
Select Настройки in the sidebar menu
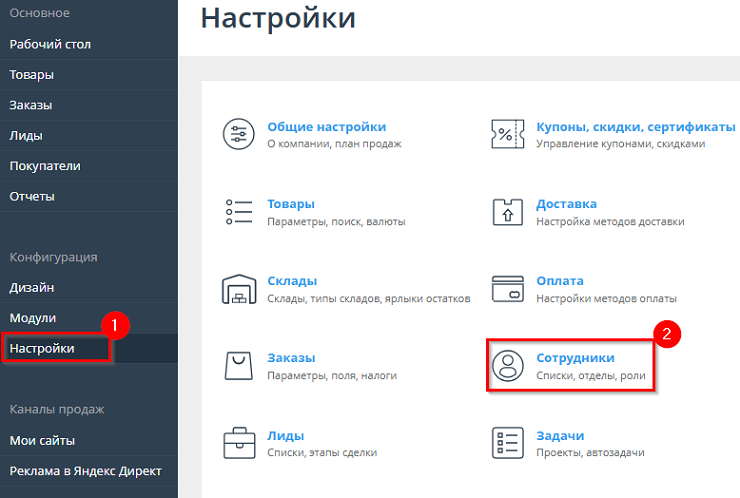(x=42, y=348)
